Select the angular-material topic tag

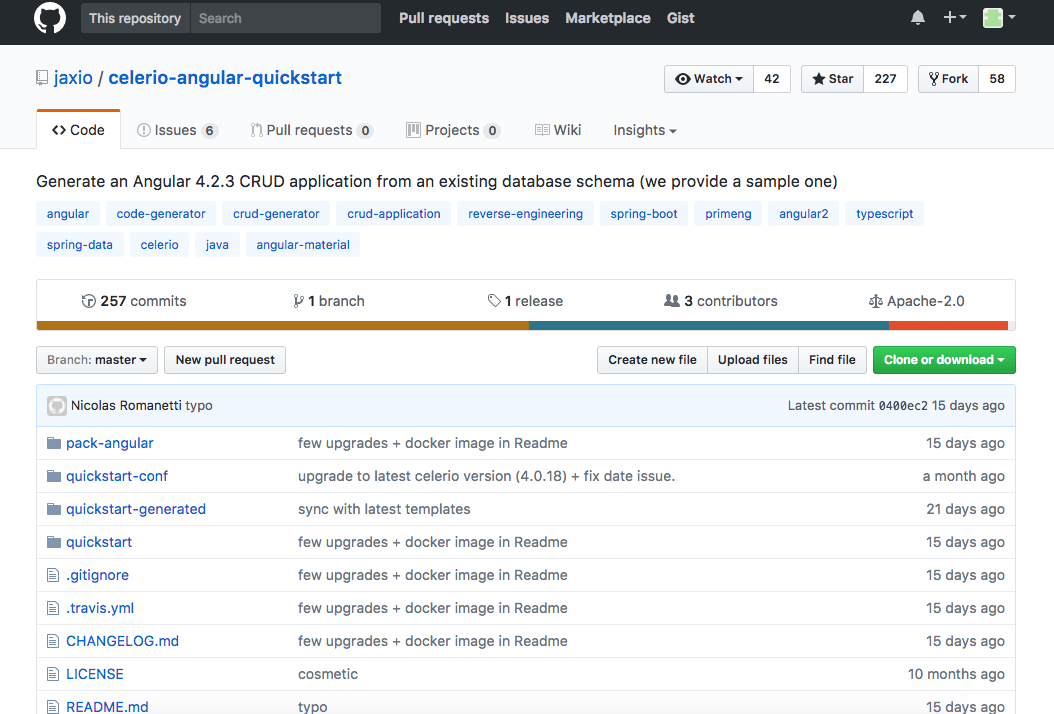(303, 245)
